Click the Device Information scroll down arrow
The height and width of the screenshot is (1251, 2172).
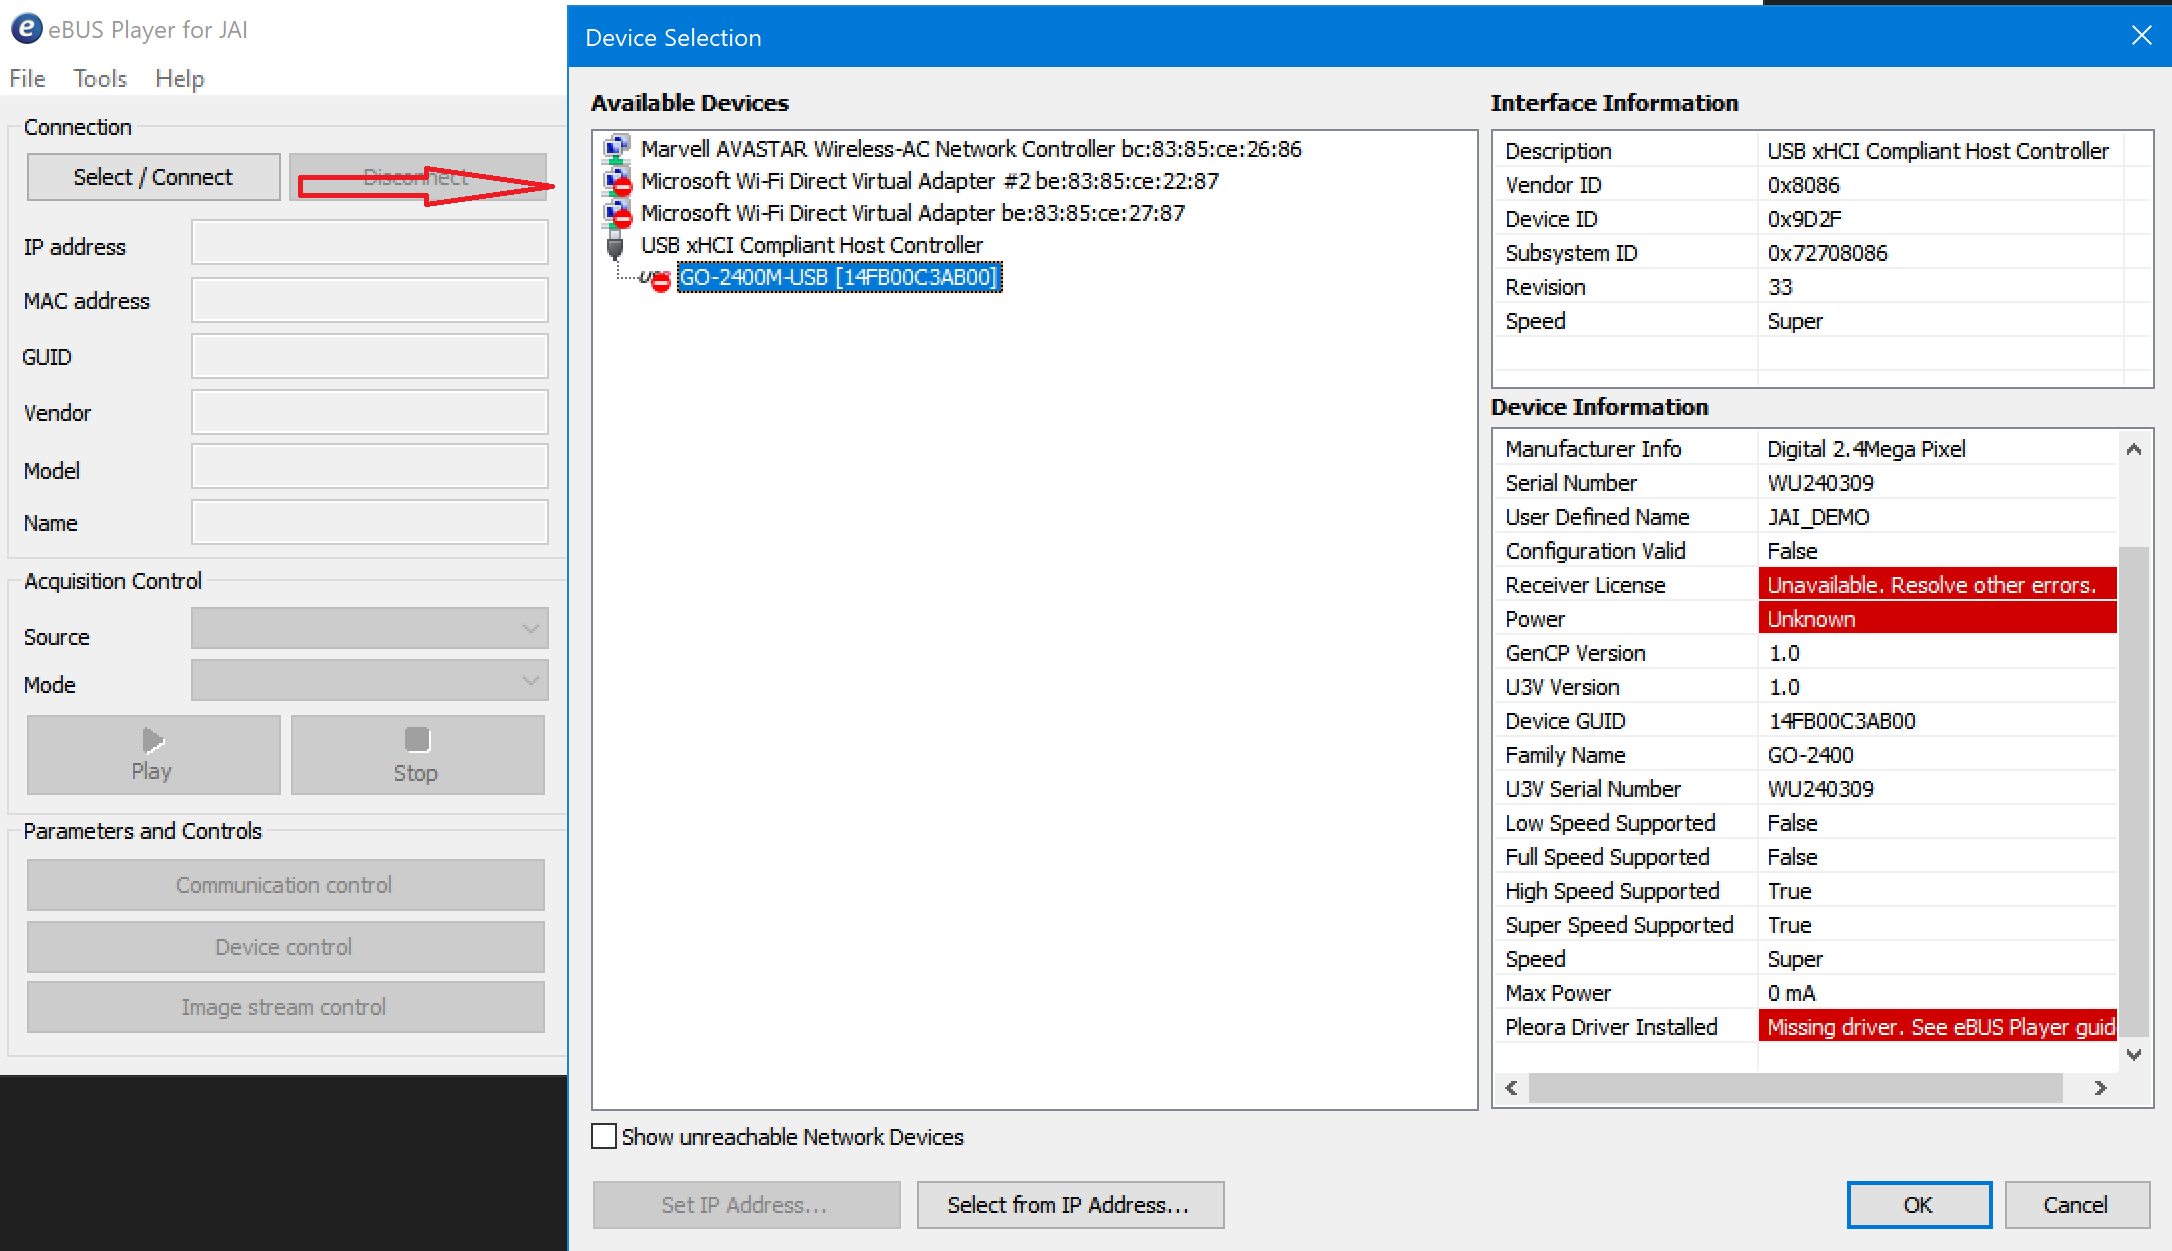[x=2134, y=1055]
